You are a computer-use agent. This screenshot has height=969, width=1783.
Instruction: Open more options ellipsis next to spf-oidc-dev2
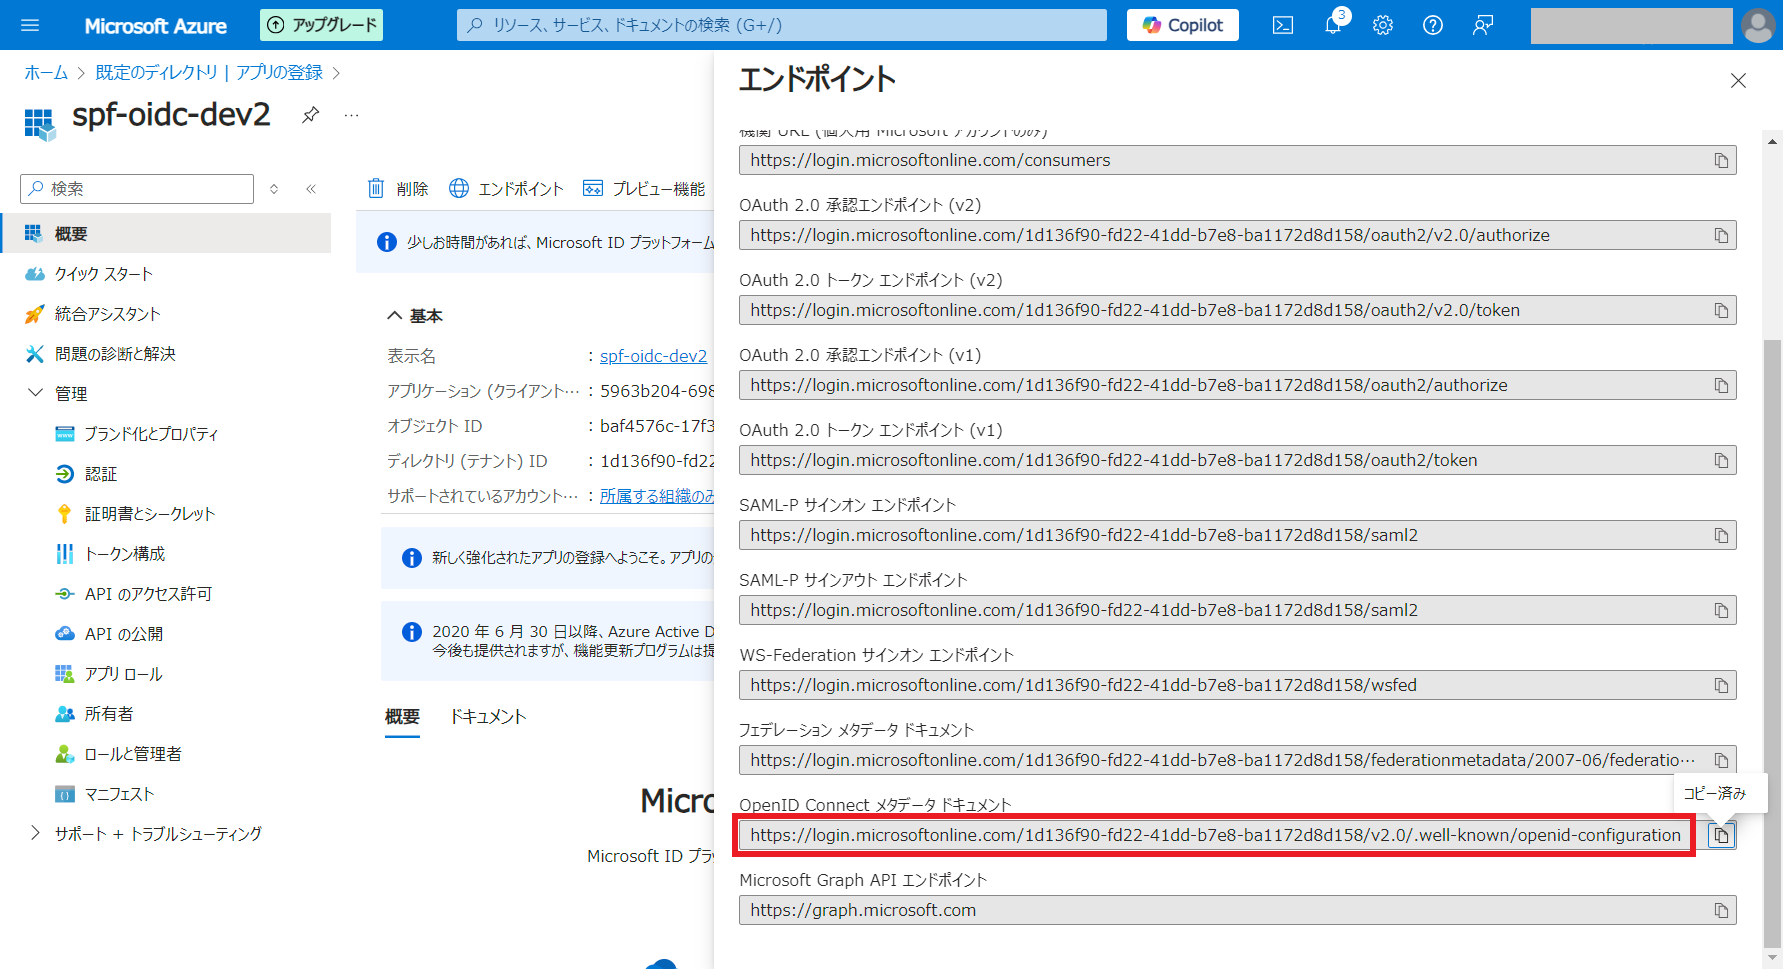click(351, 115)
